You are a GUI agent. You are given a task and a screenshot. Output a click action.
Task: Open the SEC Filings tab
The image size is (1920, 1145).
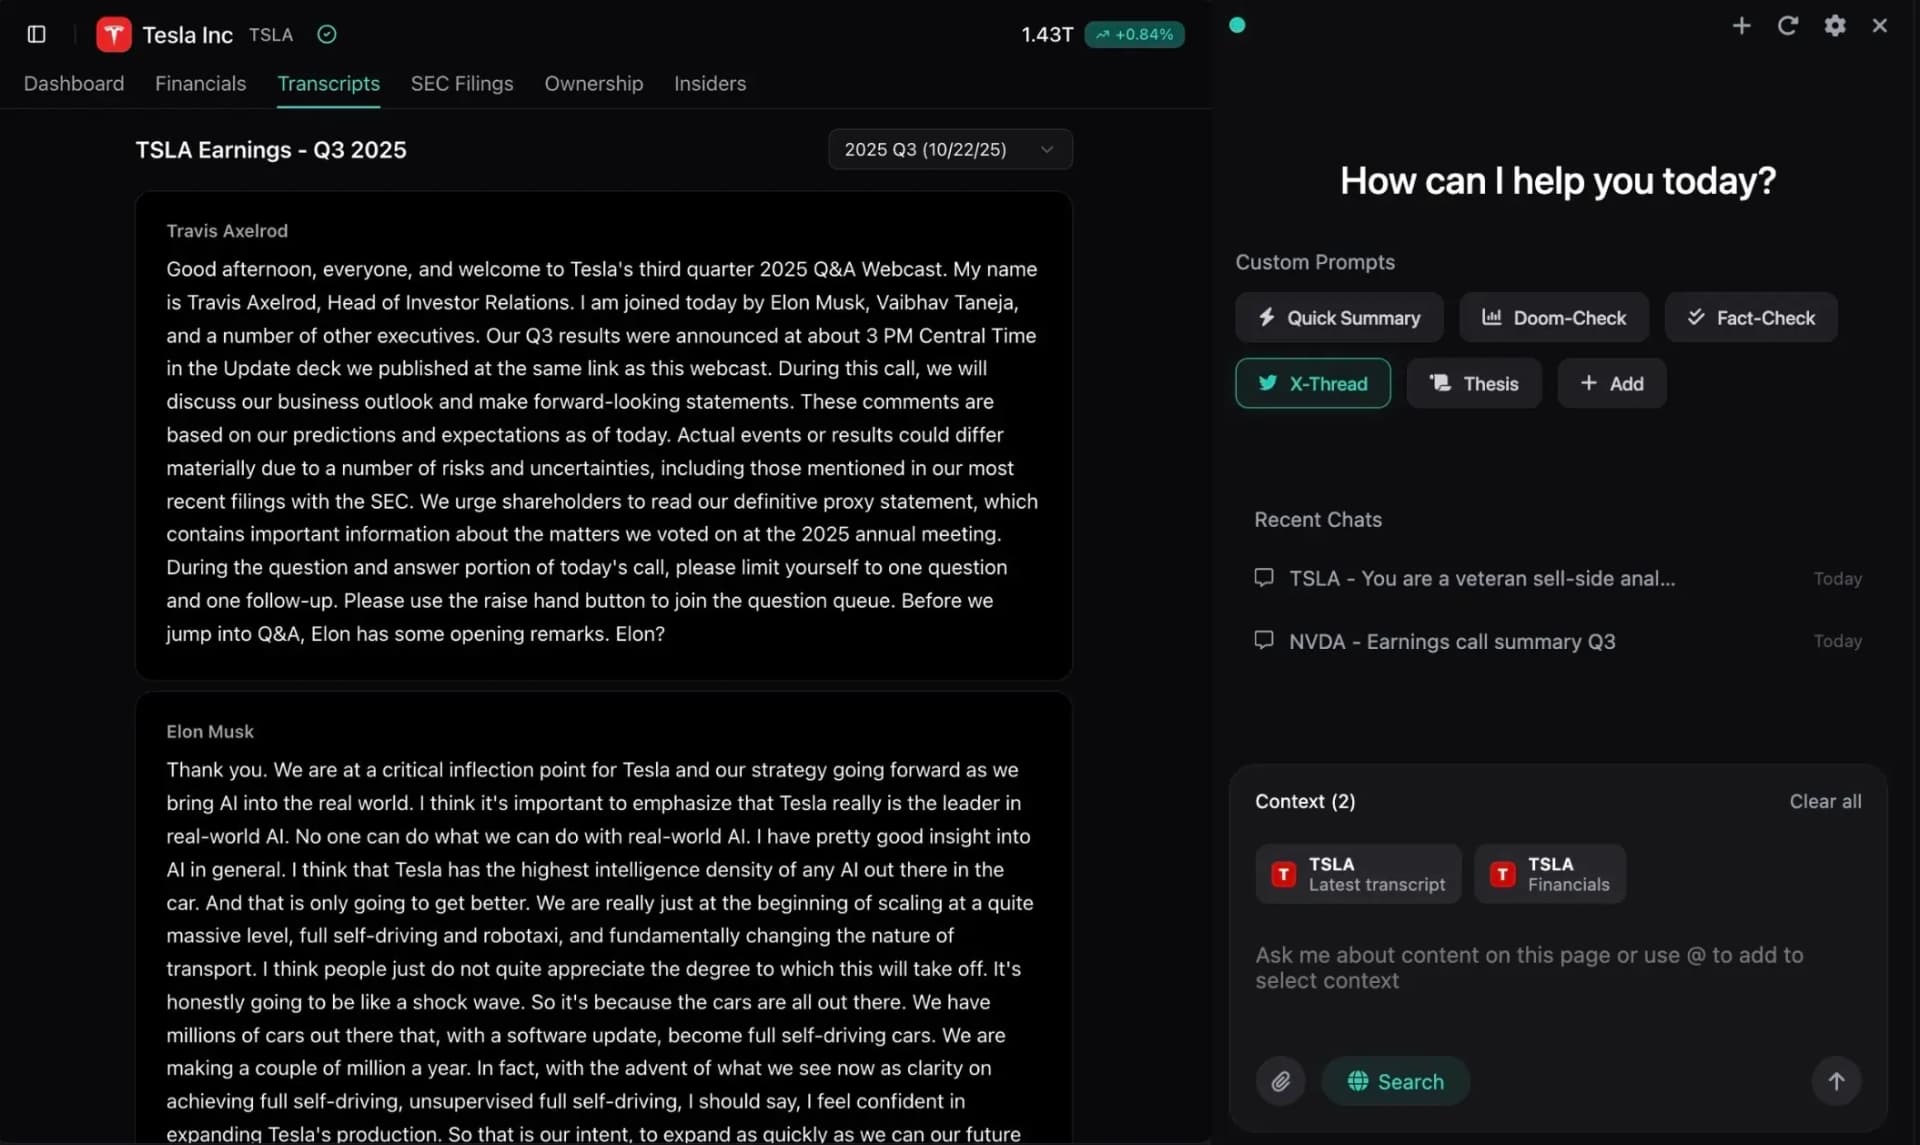(x=461, y=84)
